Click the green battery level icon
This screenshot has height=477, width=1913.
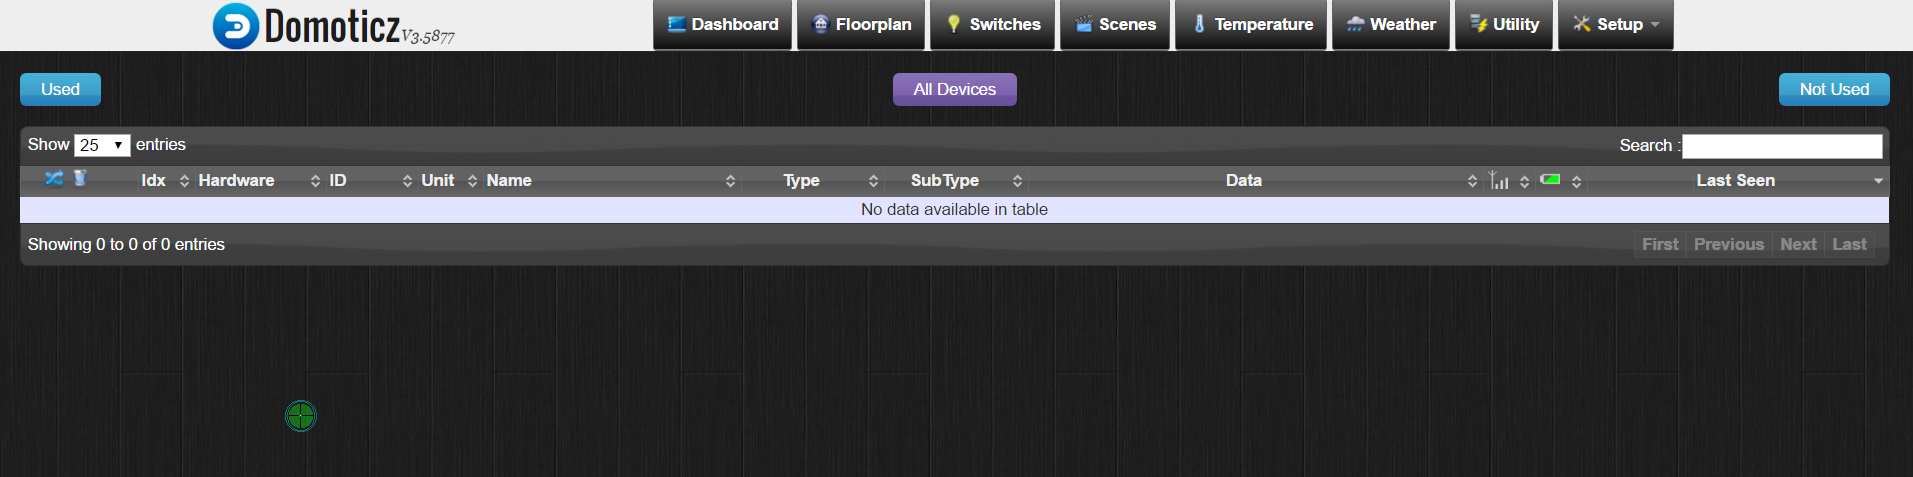[x=1550, y=179]
